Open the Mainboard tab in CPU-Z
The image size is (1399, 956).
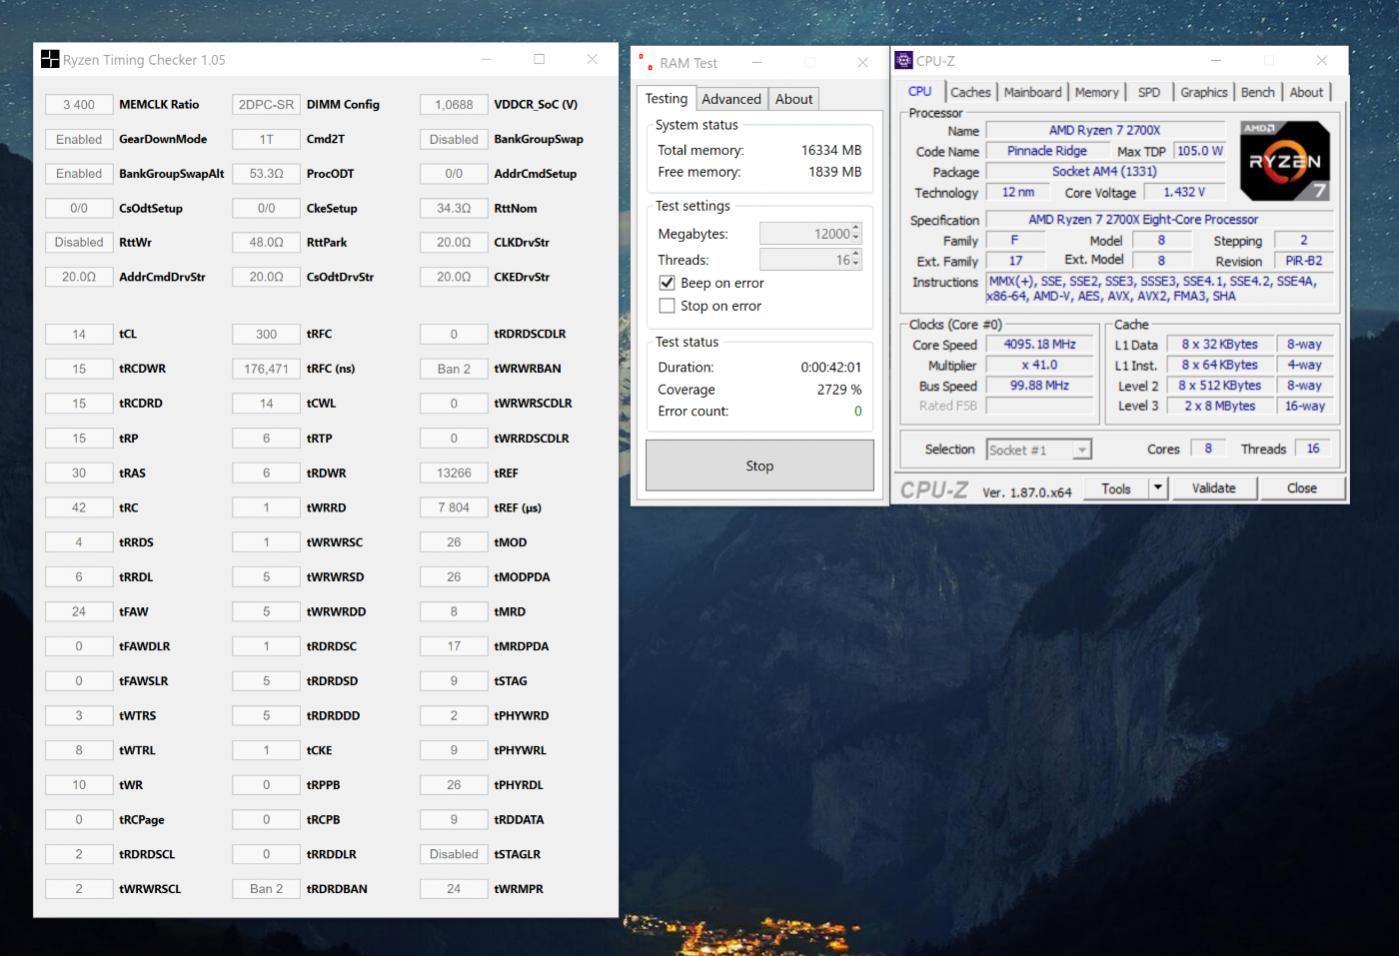1032,92
